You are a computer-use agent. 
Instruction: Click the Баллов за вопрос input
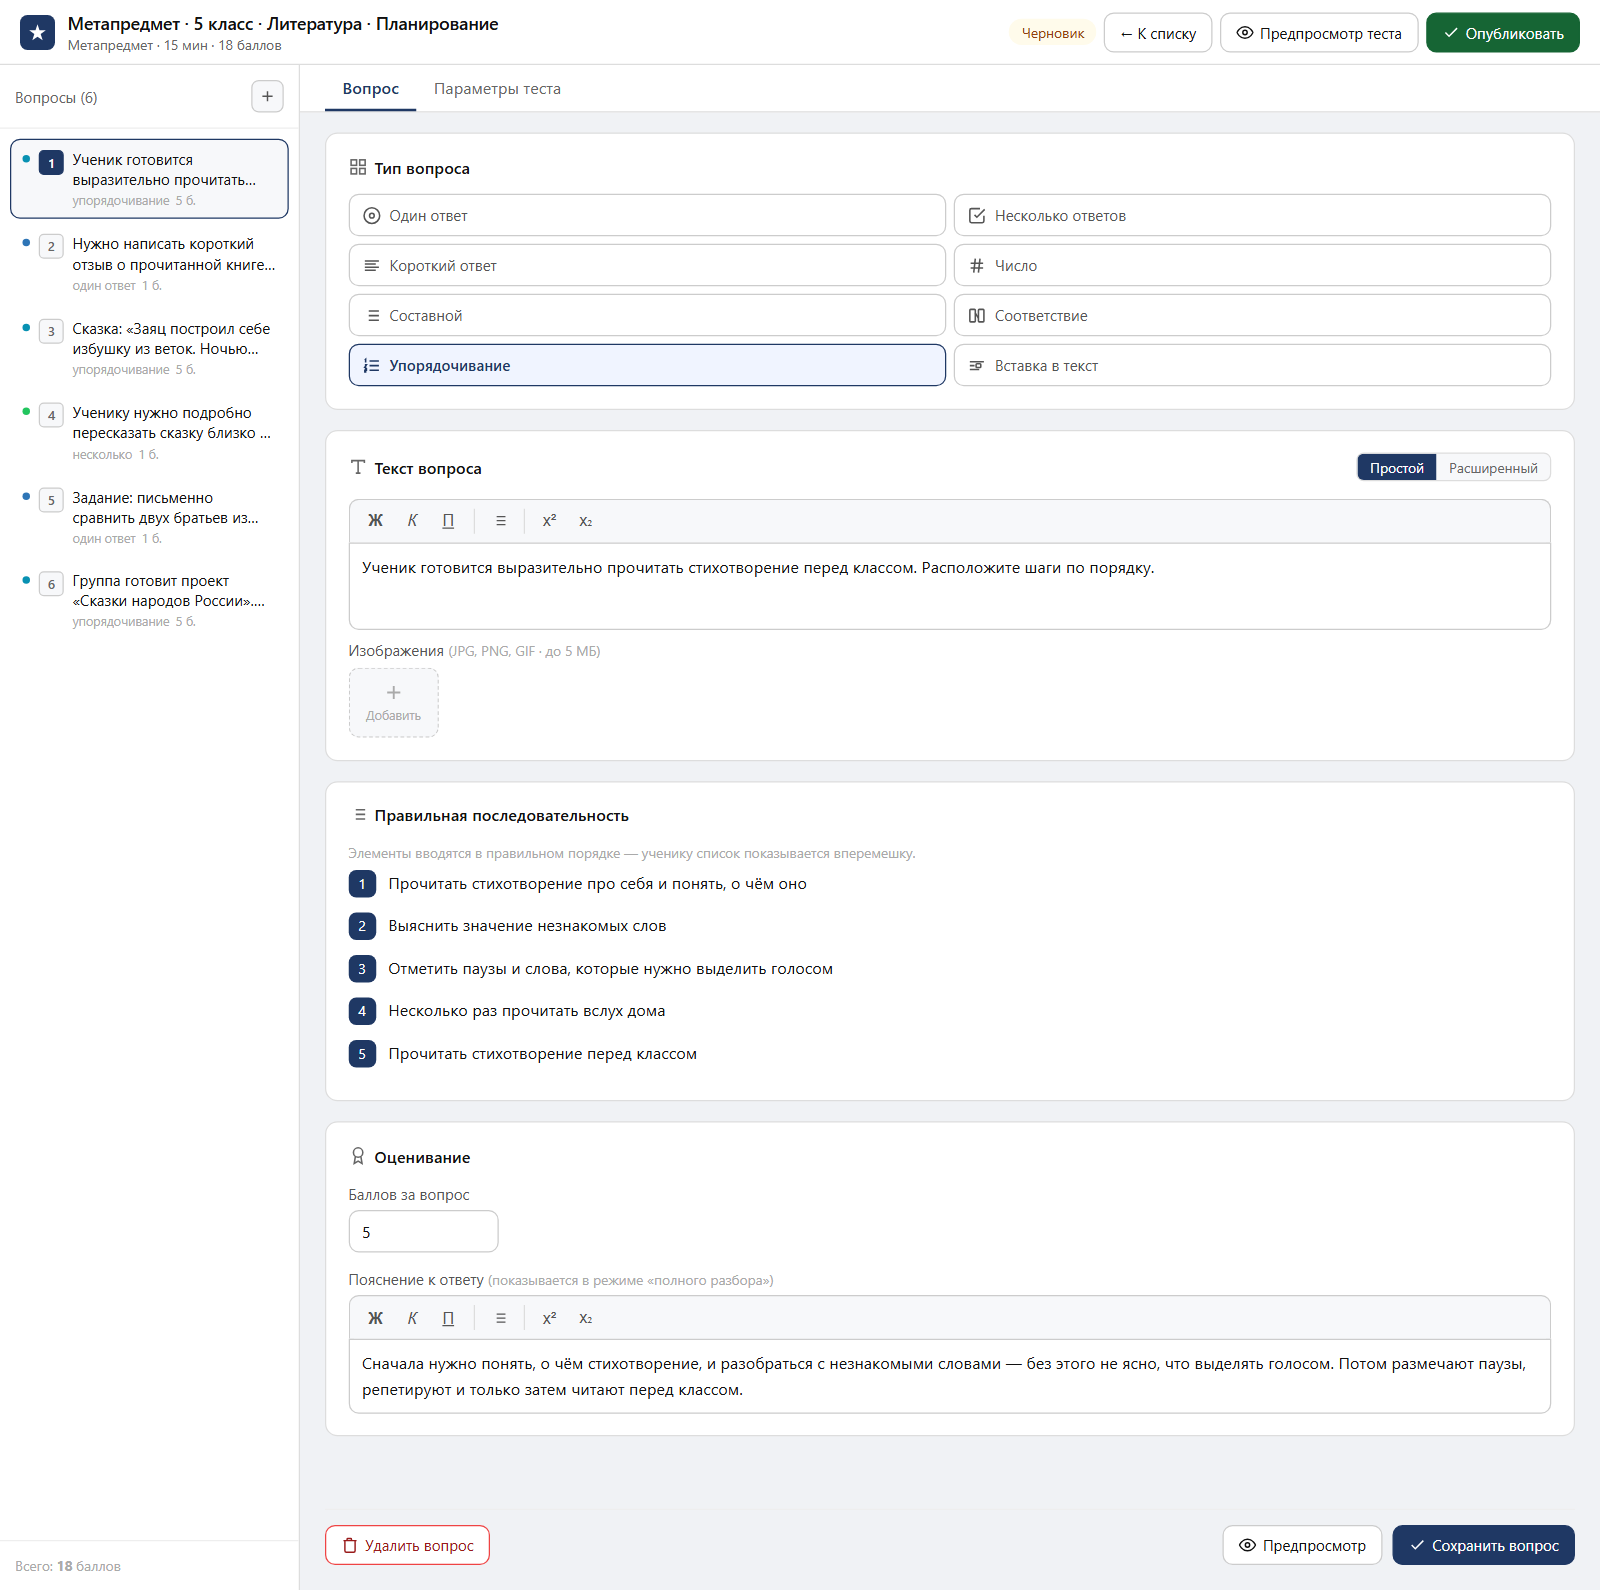423,1232
